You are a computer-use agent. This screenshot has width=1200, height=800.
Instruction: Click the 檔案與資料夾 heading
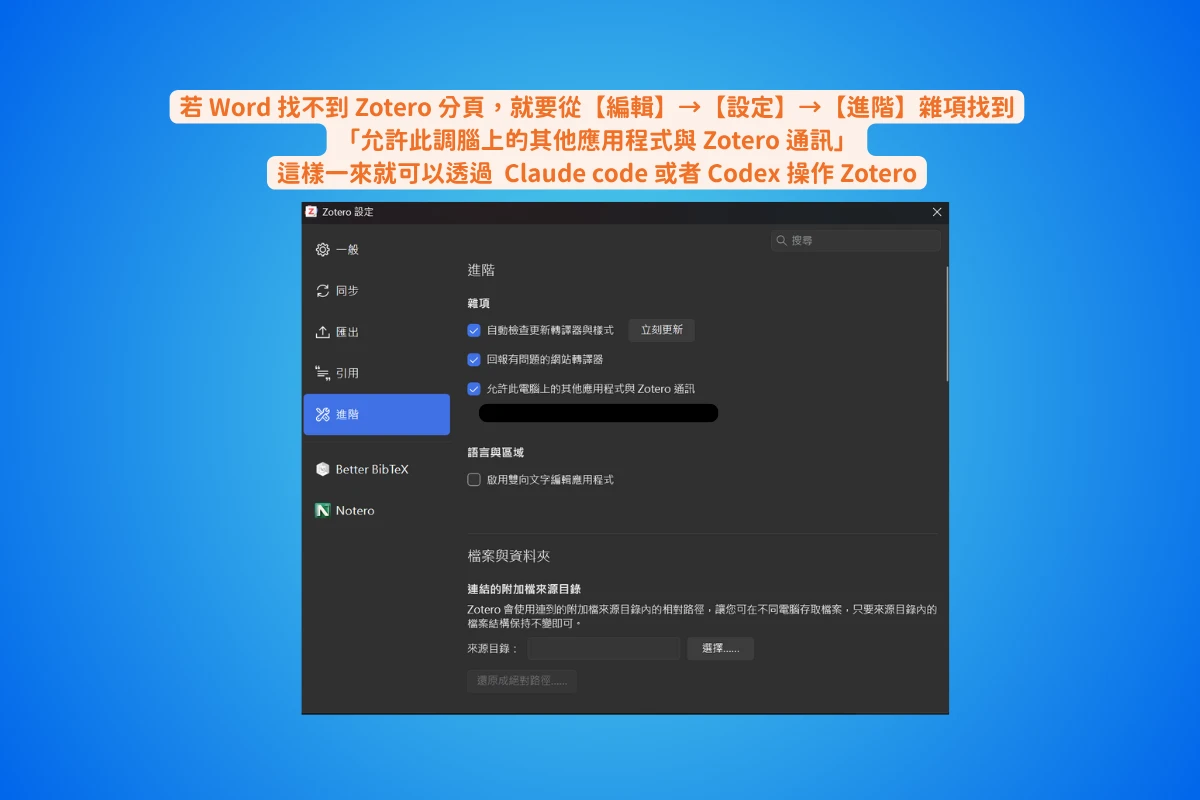(x=509, y=556)
